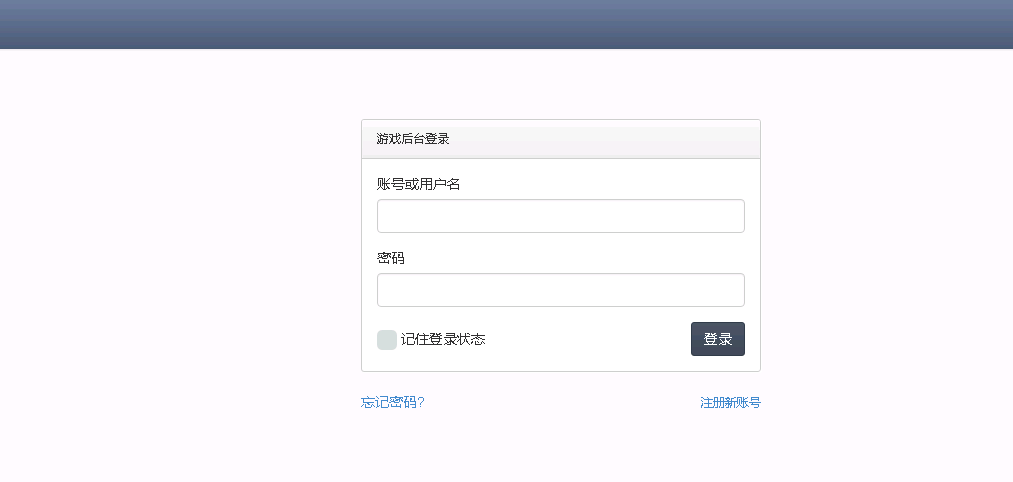Open the 注册新账号 link
This screenshot has height=482, width=1013.
coord(731,403)
